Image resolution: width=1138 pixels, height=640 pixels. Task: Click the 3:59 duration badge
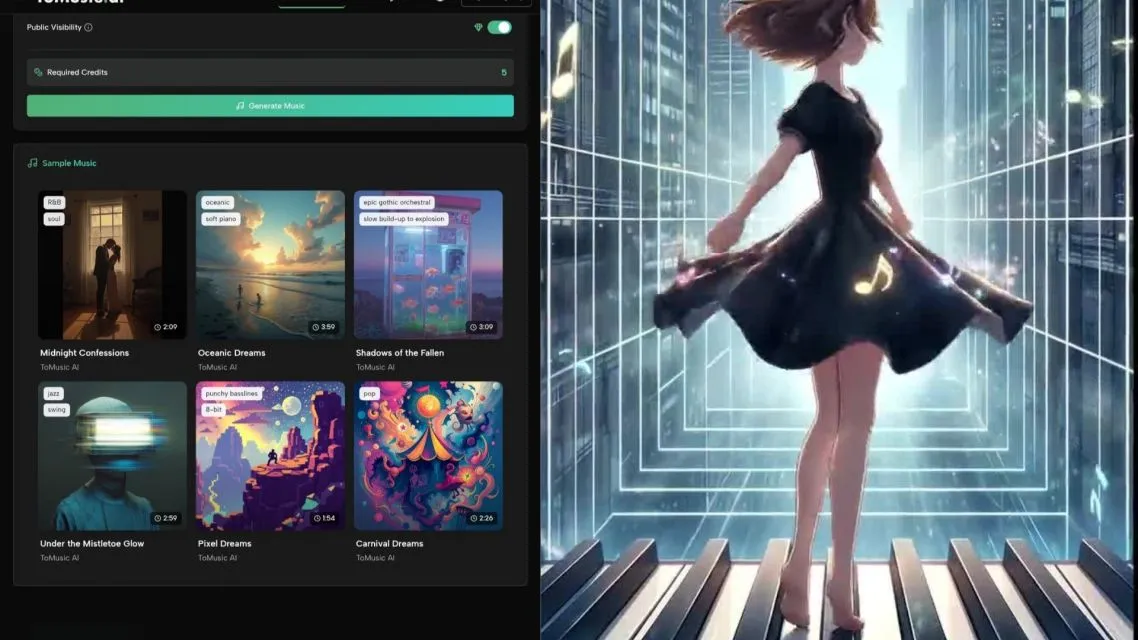click(324, 327)
